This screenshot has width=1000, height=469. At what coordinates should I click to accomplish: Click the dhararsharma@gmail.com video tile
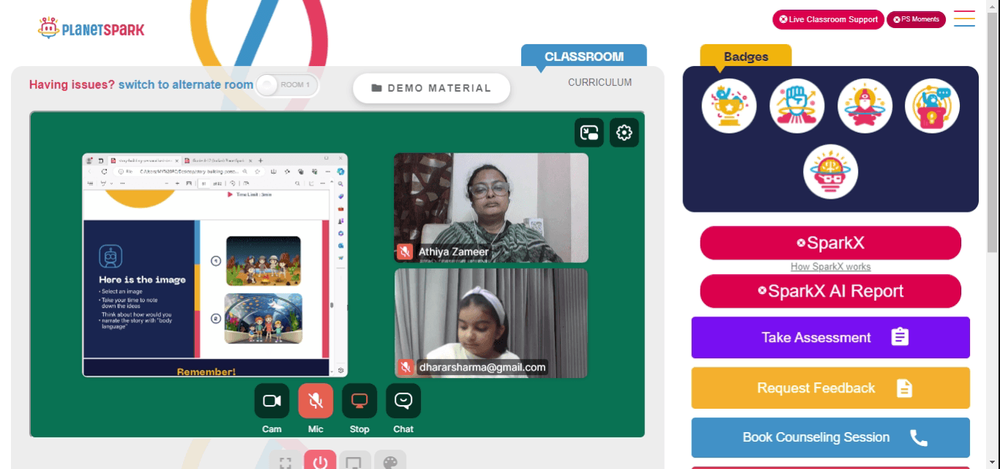click(x=491, y=323)
